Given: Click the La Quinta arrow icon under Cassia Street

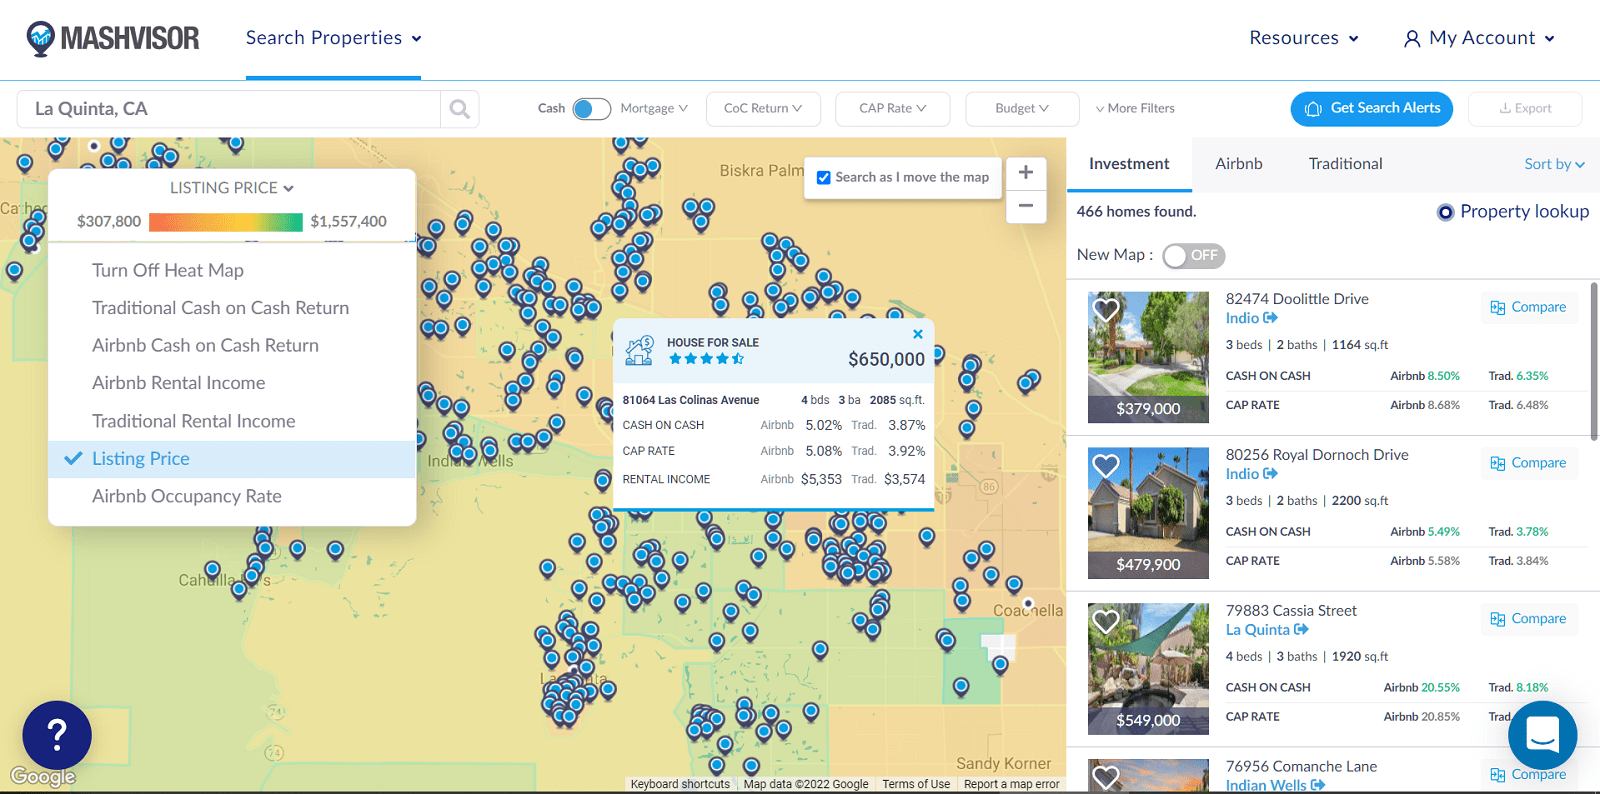Looking at the screenshot, I should (x=1301, y=630).
